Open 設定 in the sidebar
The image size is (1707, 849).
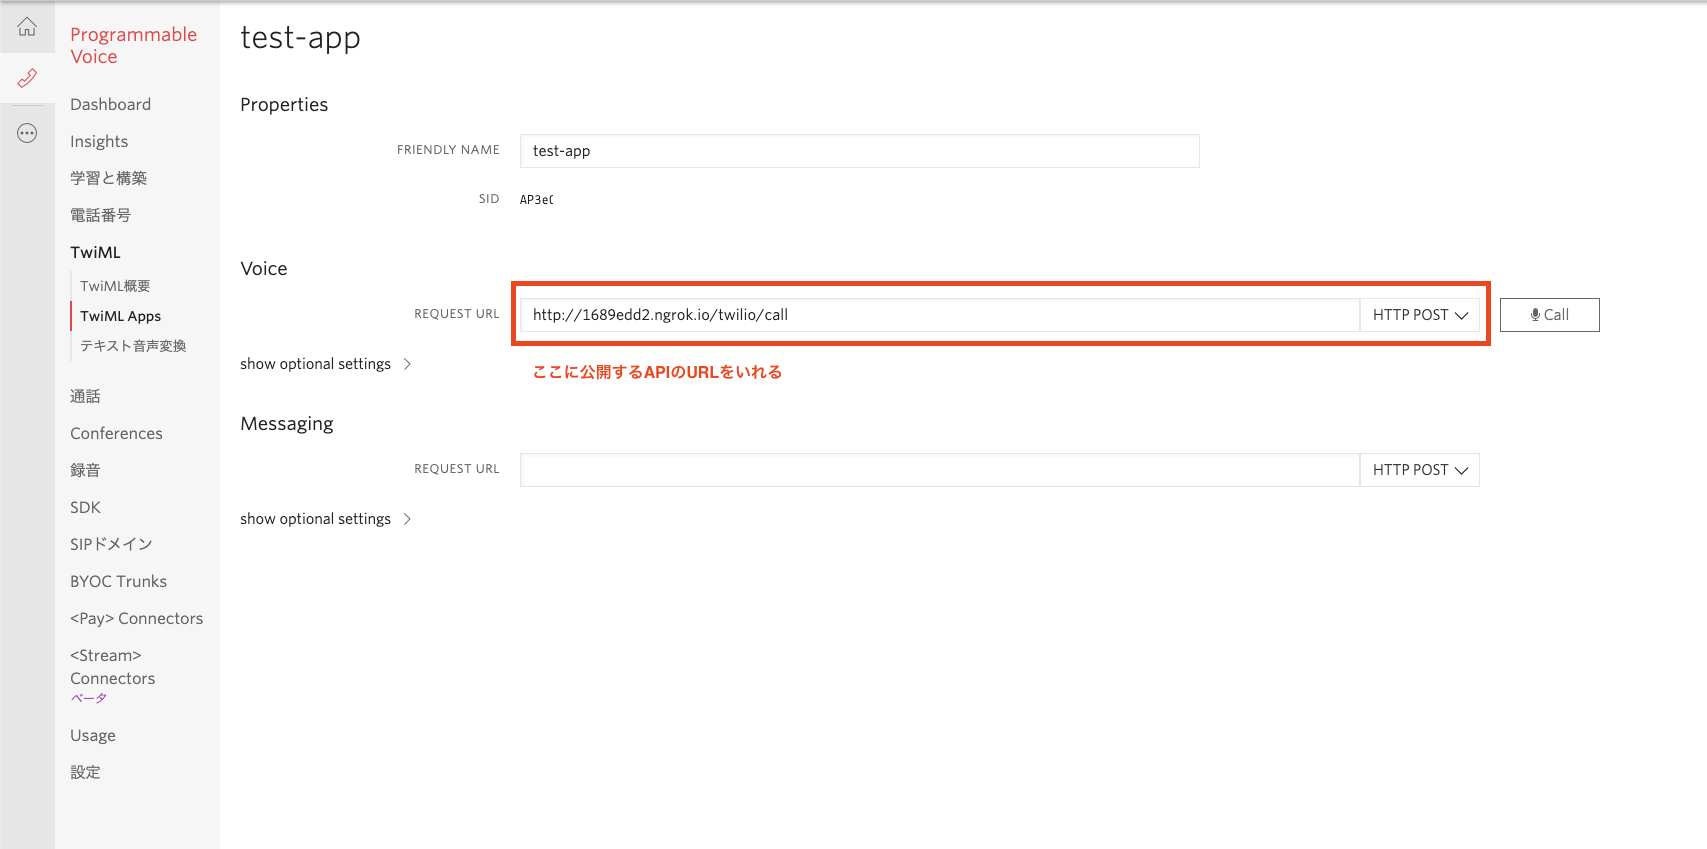tap(85, 772)
